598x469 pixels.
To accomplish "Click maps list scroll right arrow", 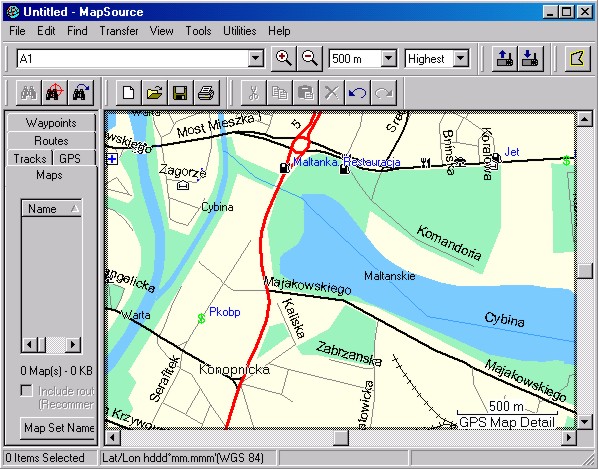I will [x=73, y=345].
